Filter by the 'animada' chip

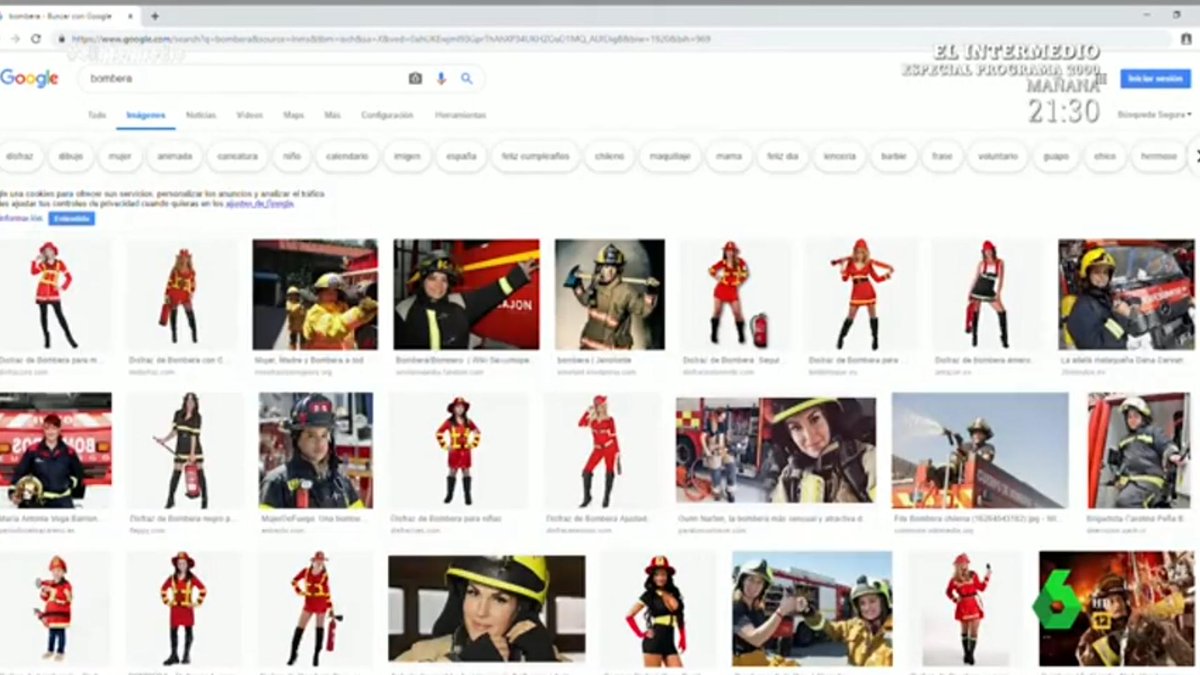[174, 156]
